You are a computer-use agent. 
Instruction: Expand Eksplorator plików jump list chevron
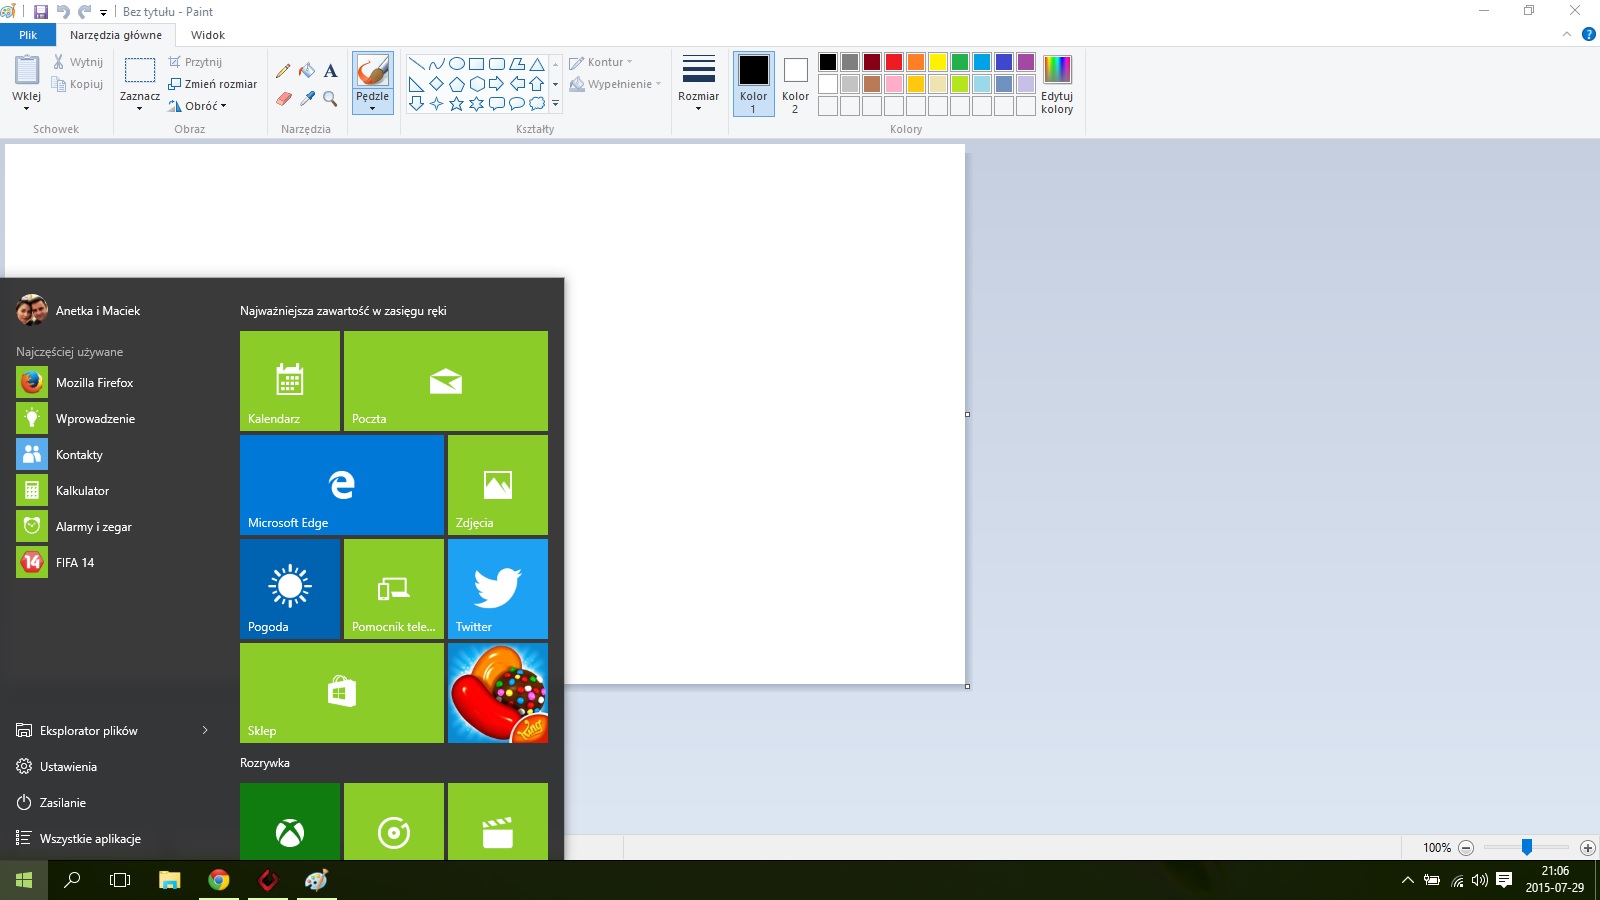coord(205,730)
